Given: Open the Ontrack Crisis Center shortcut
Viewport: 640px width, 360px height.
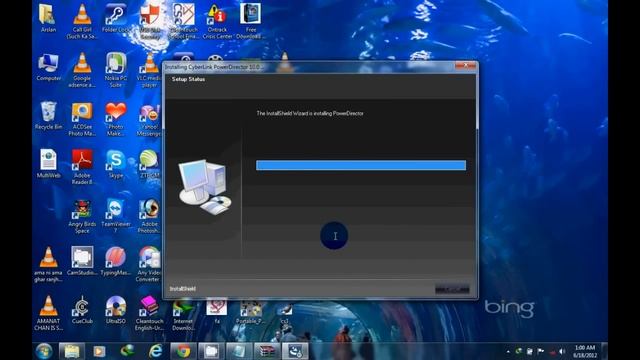Looking at the screenshot, I should 217,22.
